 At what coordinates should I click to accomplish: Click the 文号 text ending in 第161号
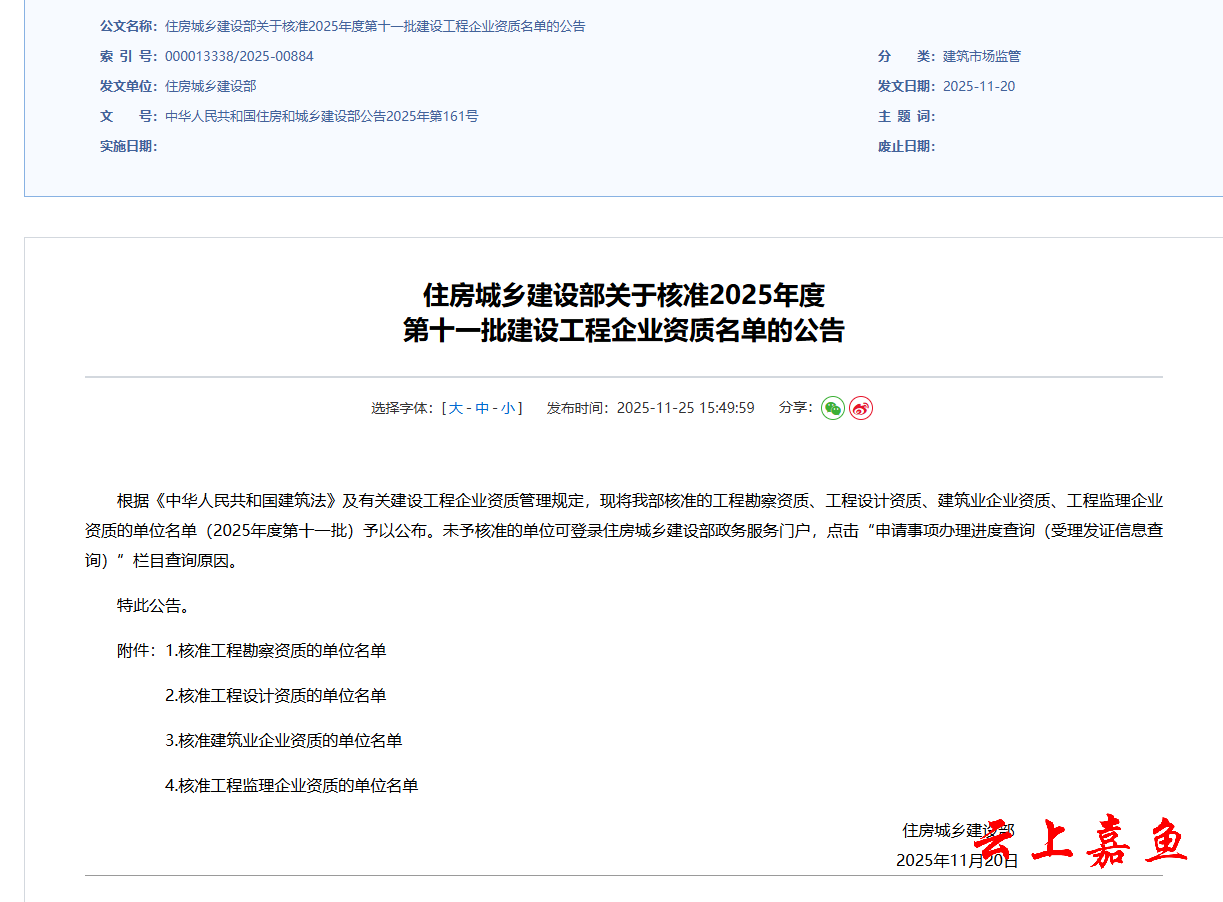click(321, 116)
